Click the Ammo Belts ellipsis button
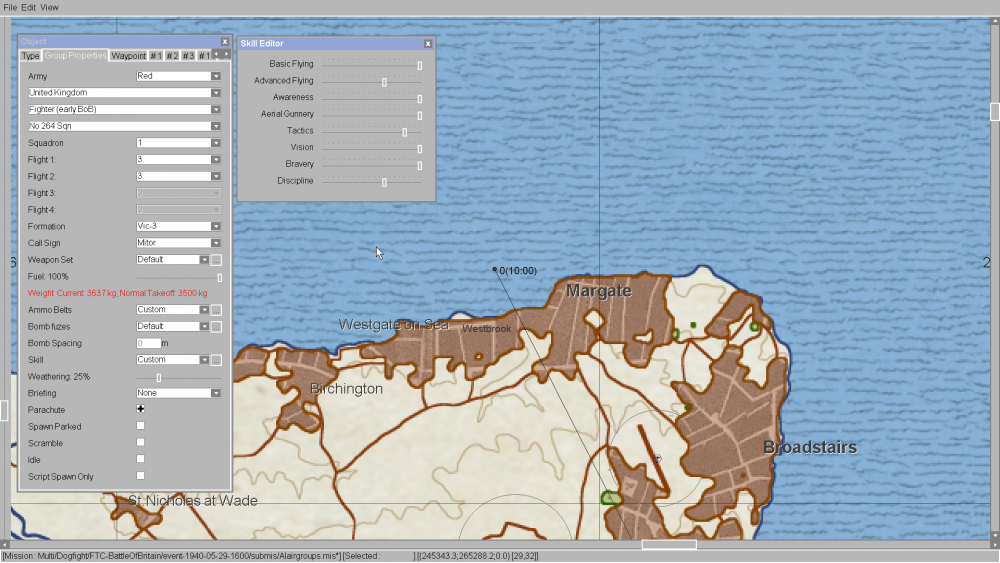The height and width of the screenshot is (563, 1000). click(x=216, y=310)
